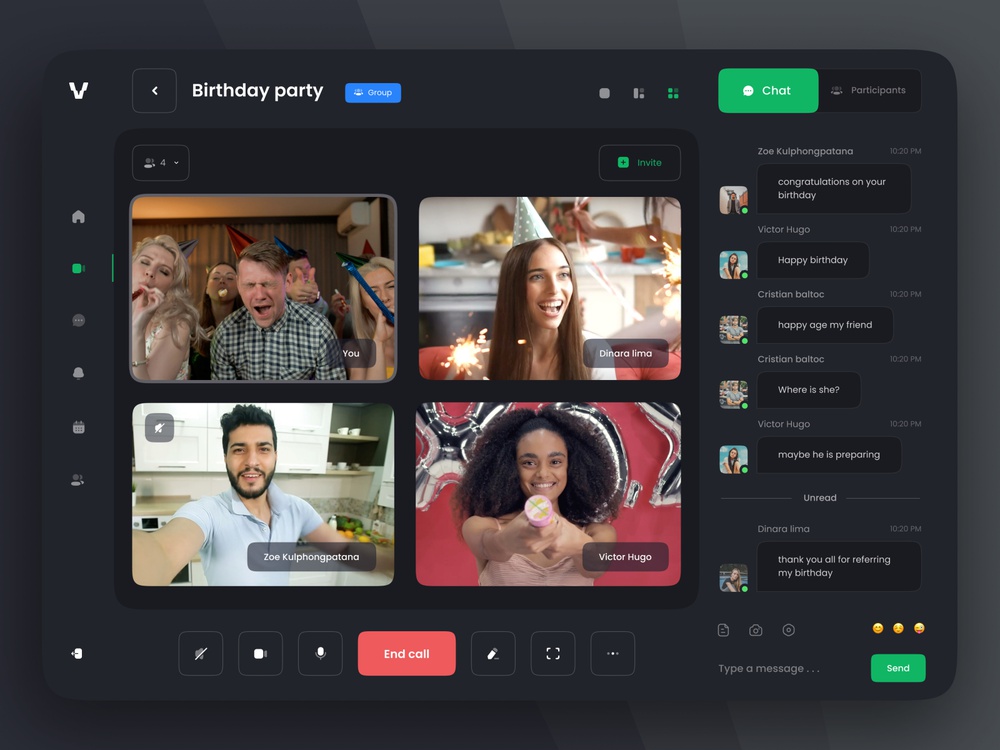This screenshot has width=1000, height=750.
Task: Click avatar beside 'congratulations on your birthday'
Action: [733, 200]
